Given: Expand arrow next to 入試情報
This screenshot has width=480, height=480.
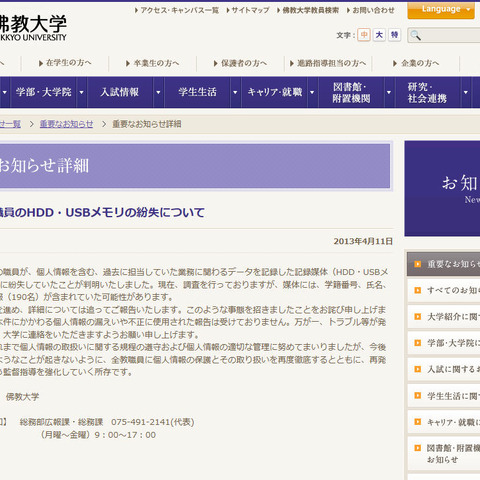Looking at the screenshot, I should click(x=158, y=92).
